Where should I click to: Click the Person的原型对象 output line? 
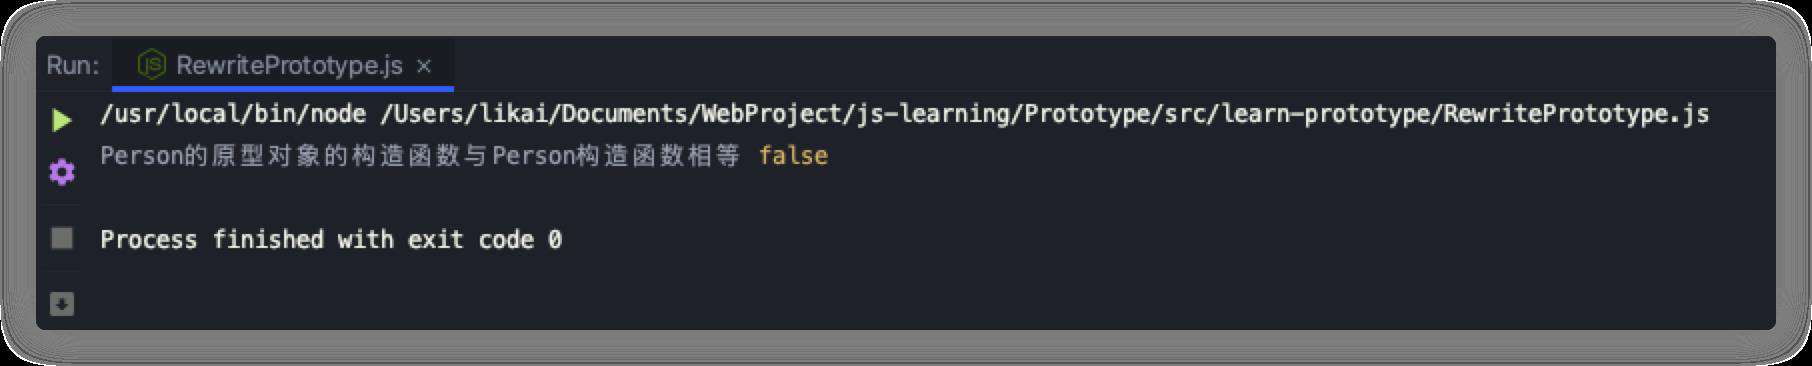click(420, 156)
